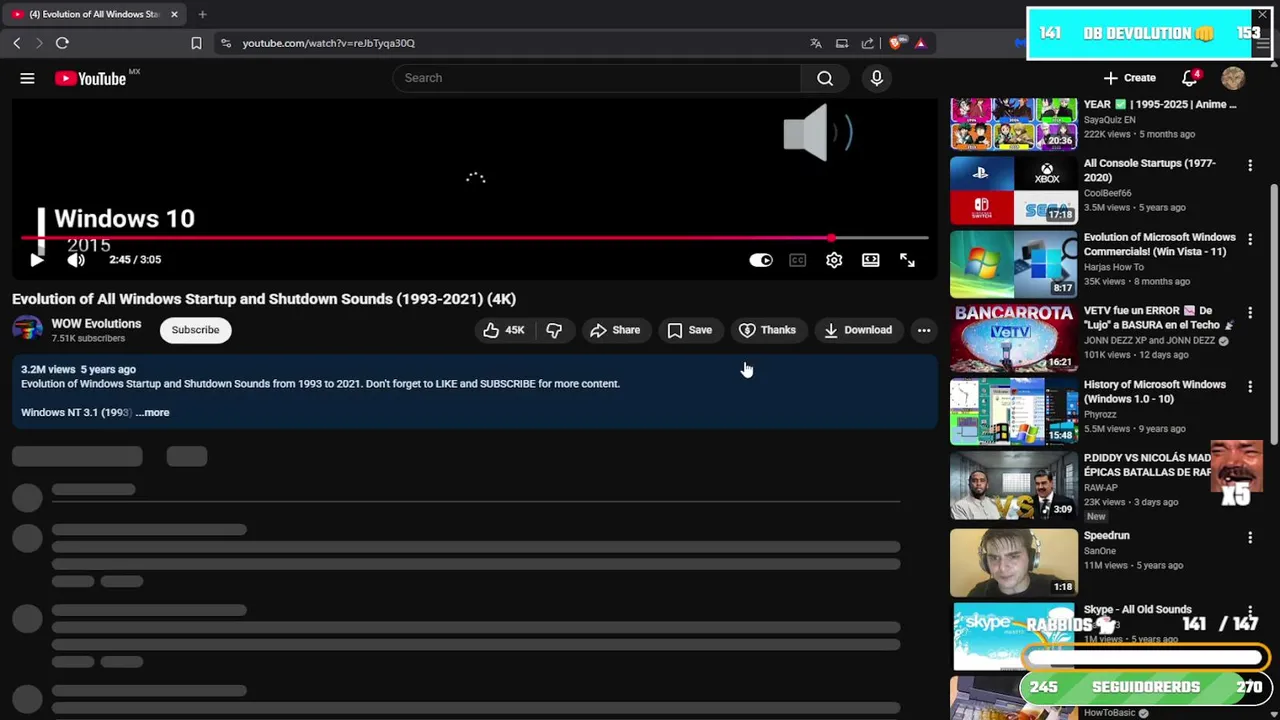The height and width of the screenshot is (720, 1280).
Task: Bookmark this page
Action: [x=196, y=43]
